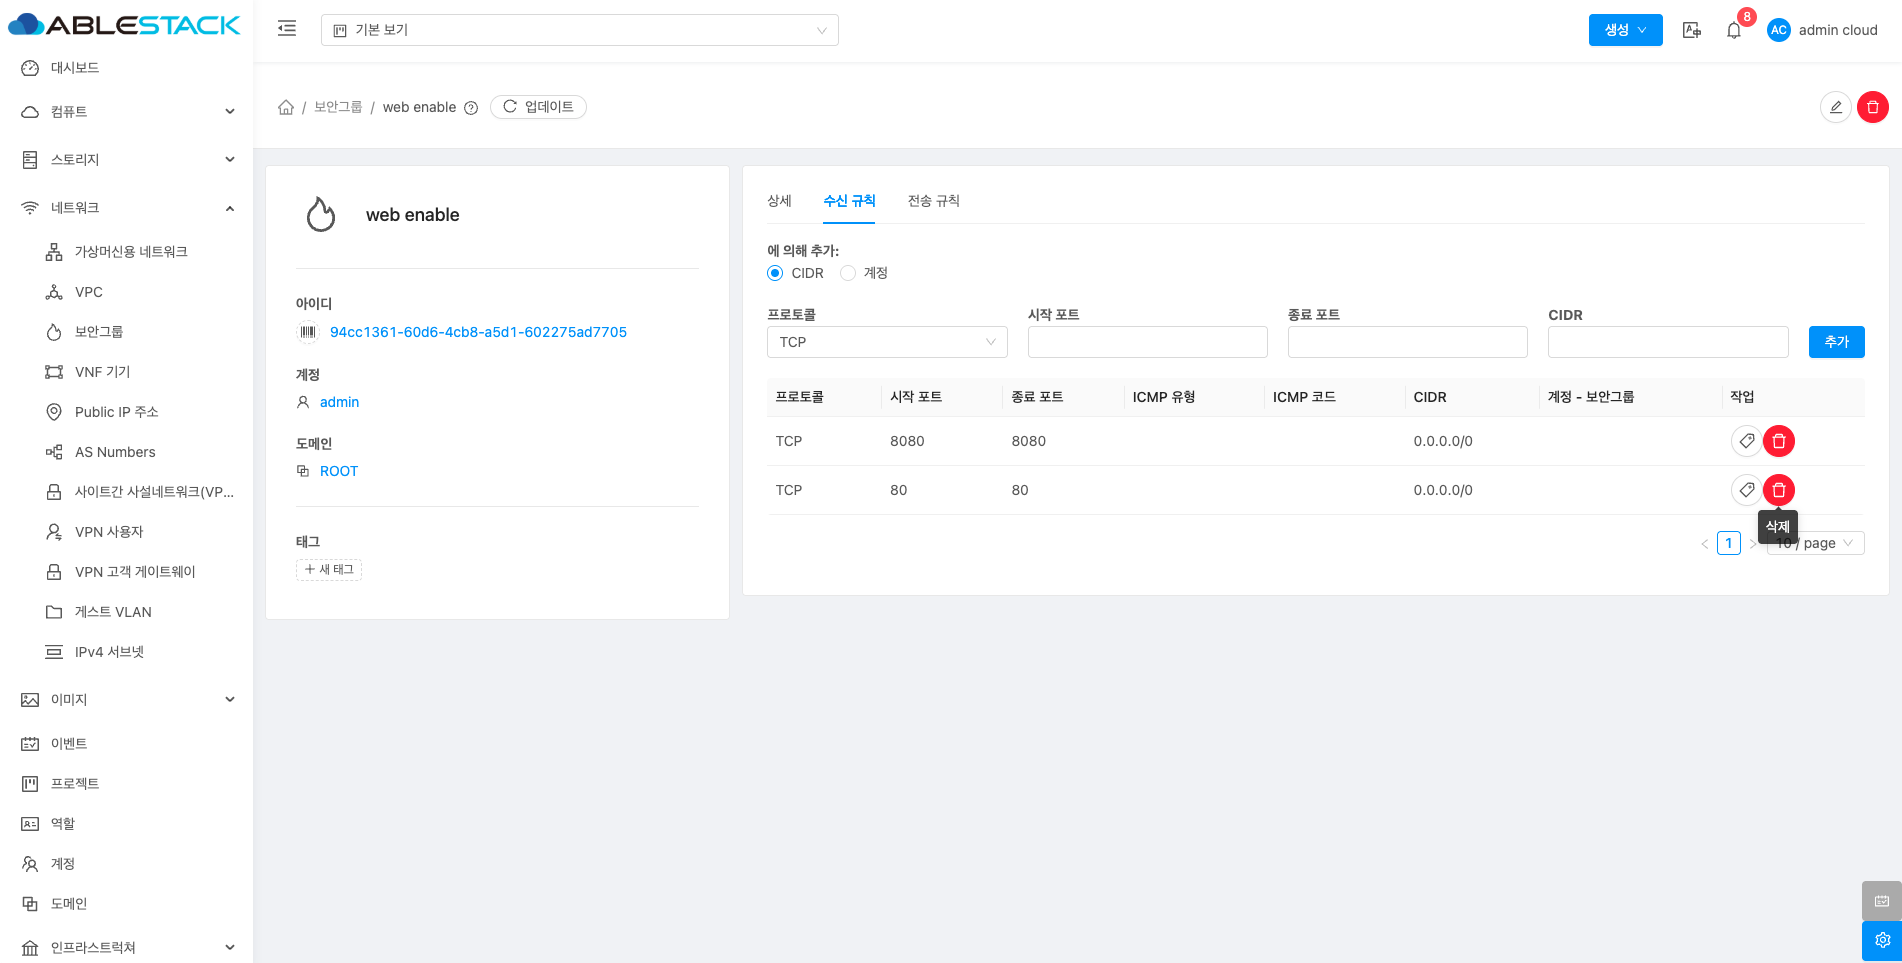Click the notification bell icon
1902x963 pixels.
coord(1734,30)
